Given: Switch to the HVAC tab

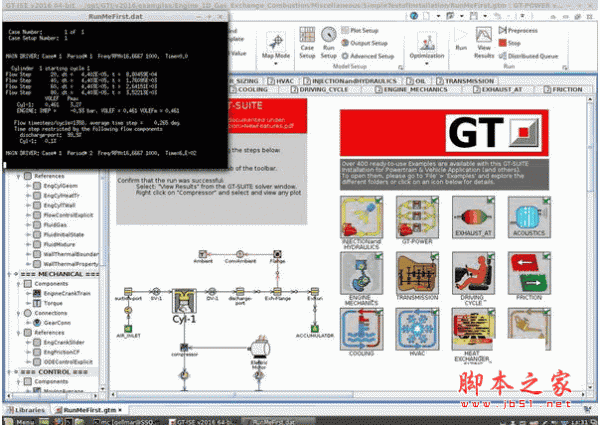Looking at the screenshot, I should click(x=280, y=81).
